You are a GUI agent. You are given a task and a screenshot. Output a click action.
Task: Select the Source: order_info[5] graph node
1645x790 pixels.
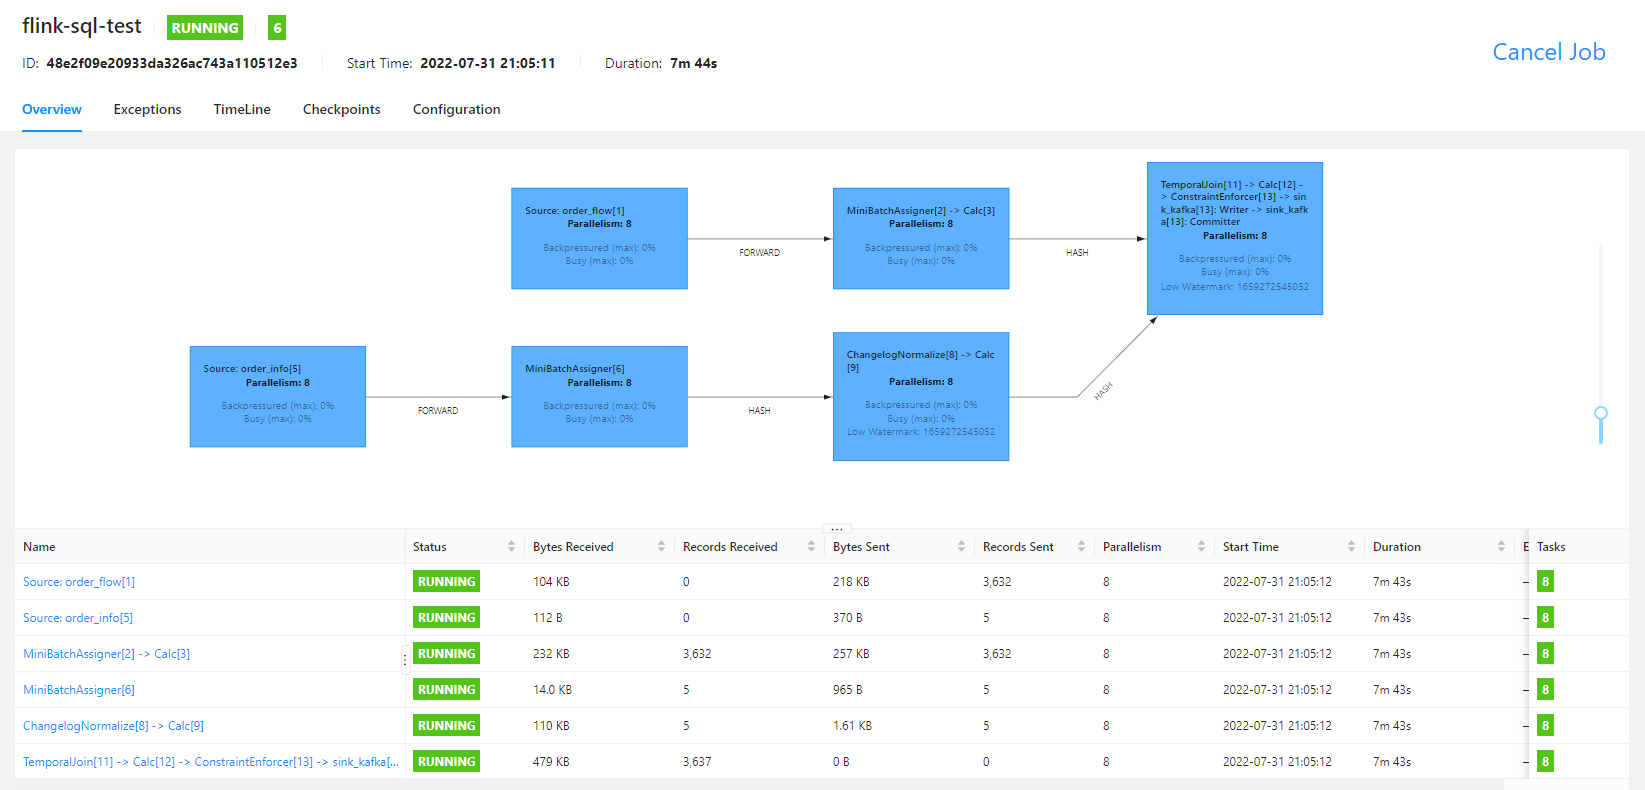pos(278,396)
